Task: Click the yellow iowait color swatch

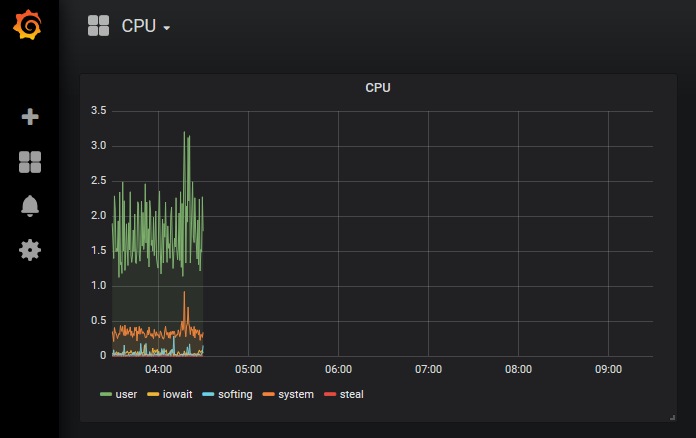Action: click(153, 395)
